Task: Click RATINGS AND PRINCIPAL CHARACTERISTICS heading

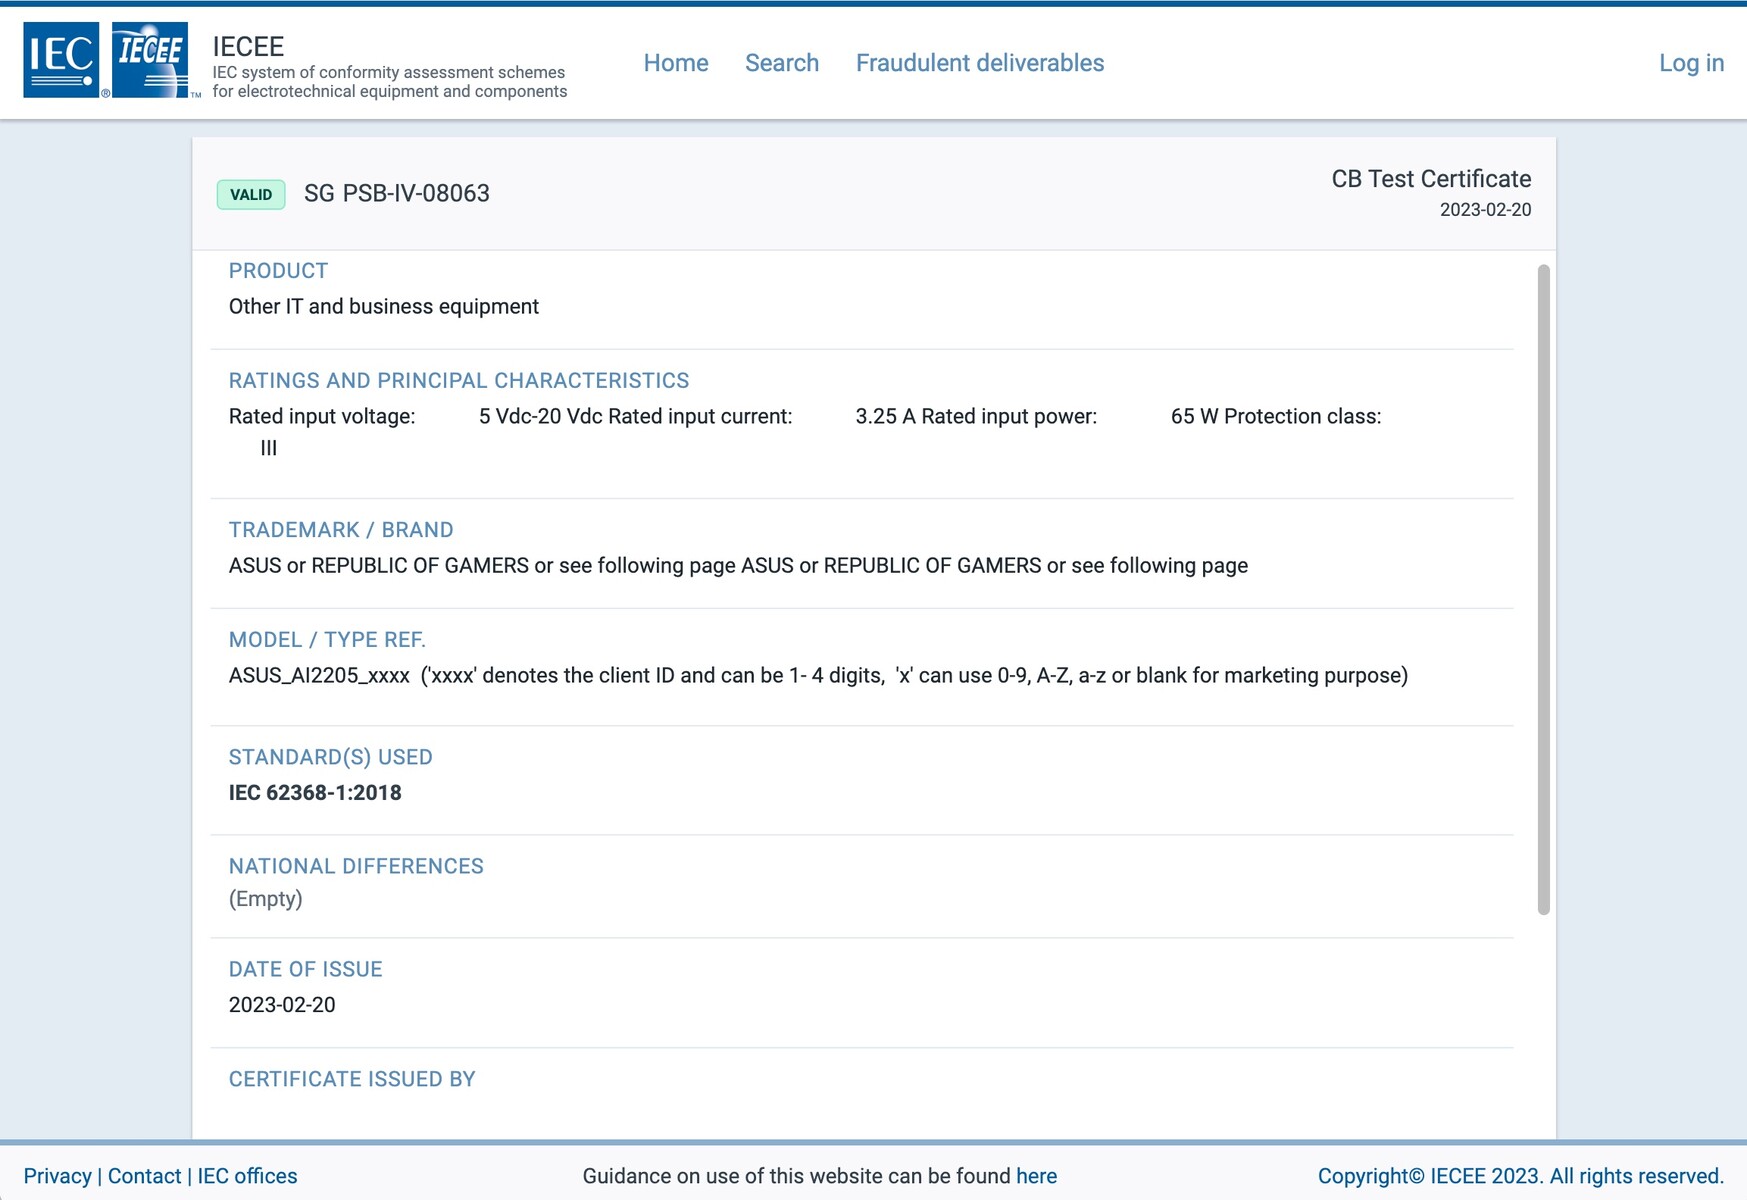Action: [459, 381]
